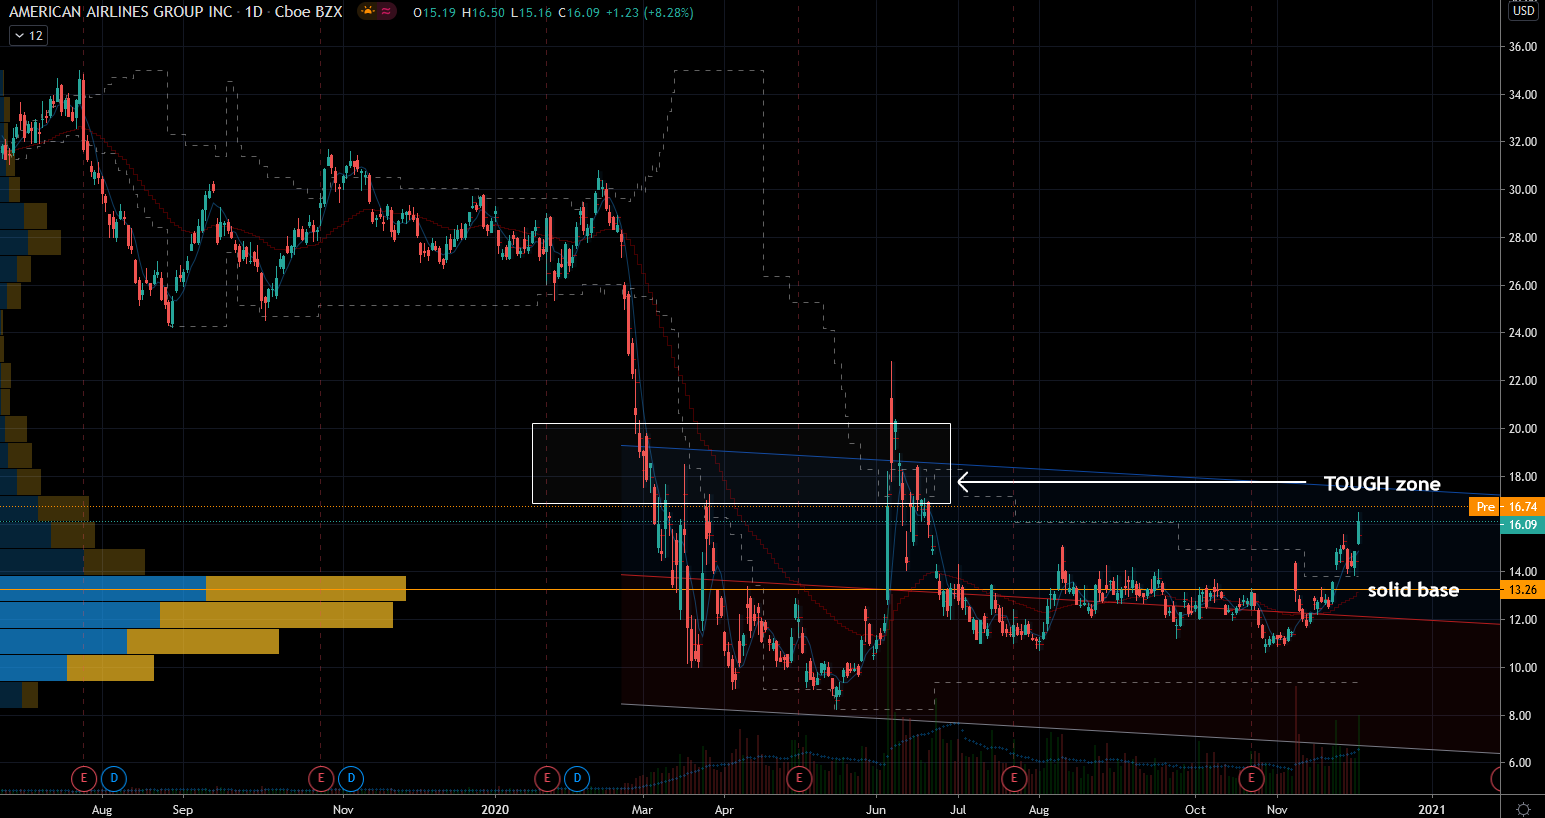Click the 8.00 price axis label
Screen dimensions: 1545x818
coord(1522,716)
